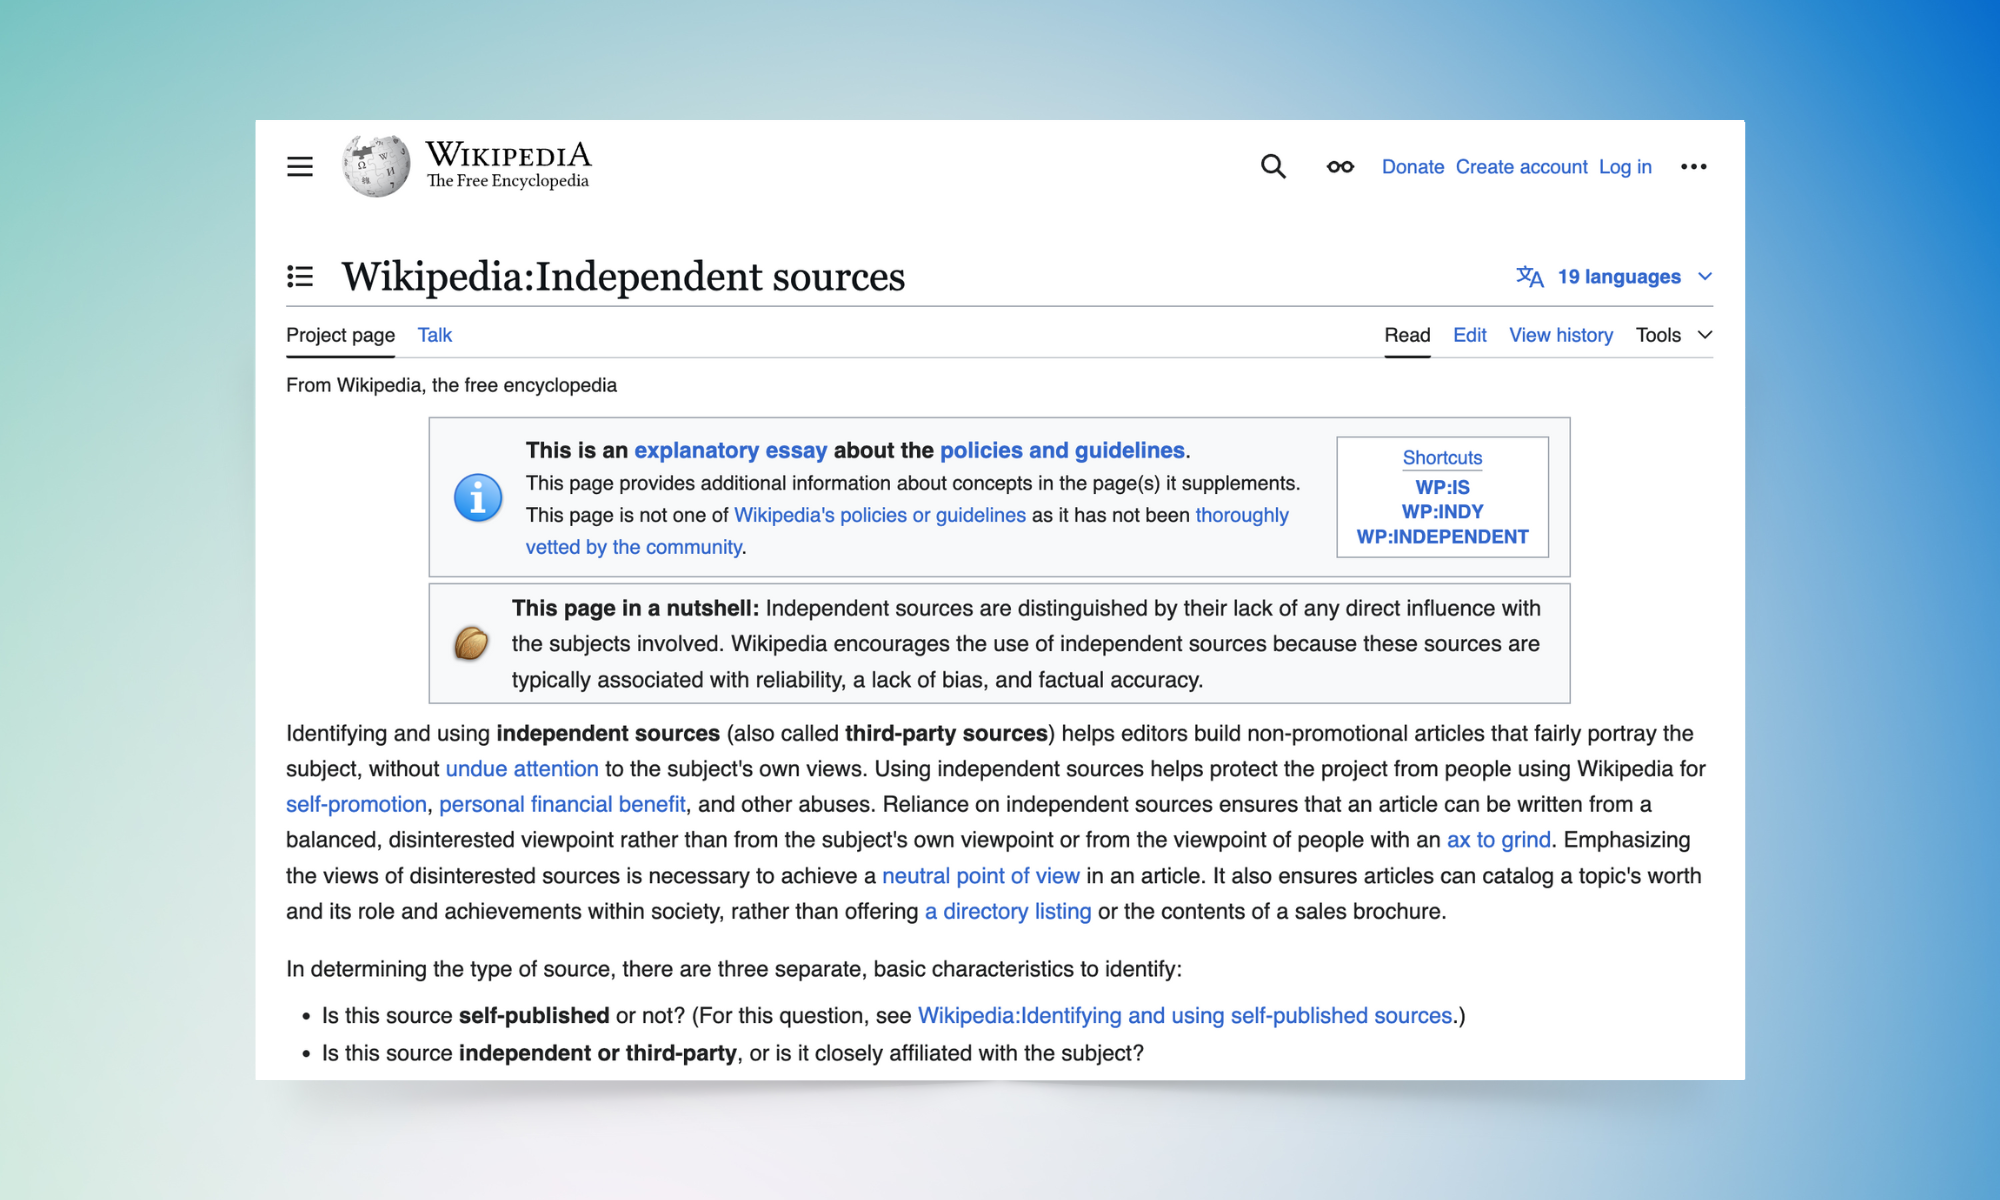The image size is (2000, 1200).
Task: Follow the neutral point of view link
Action: pos(980,876)
